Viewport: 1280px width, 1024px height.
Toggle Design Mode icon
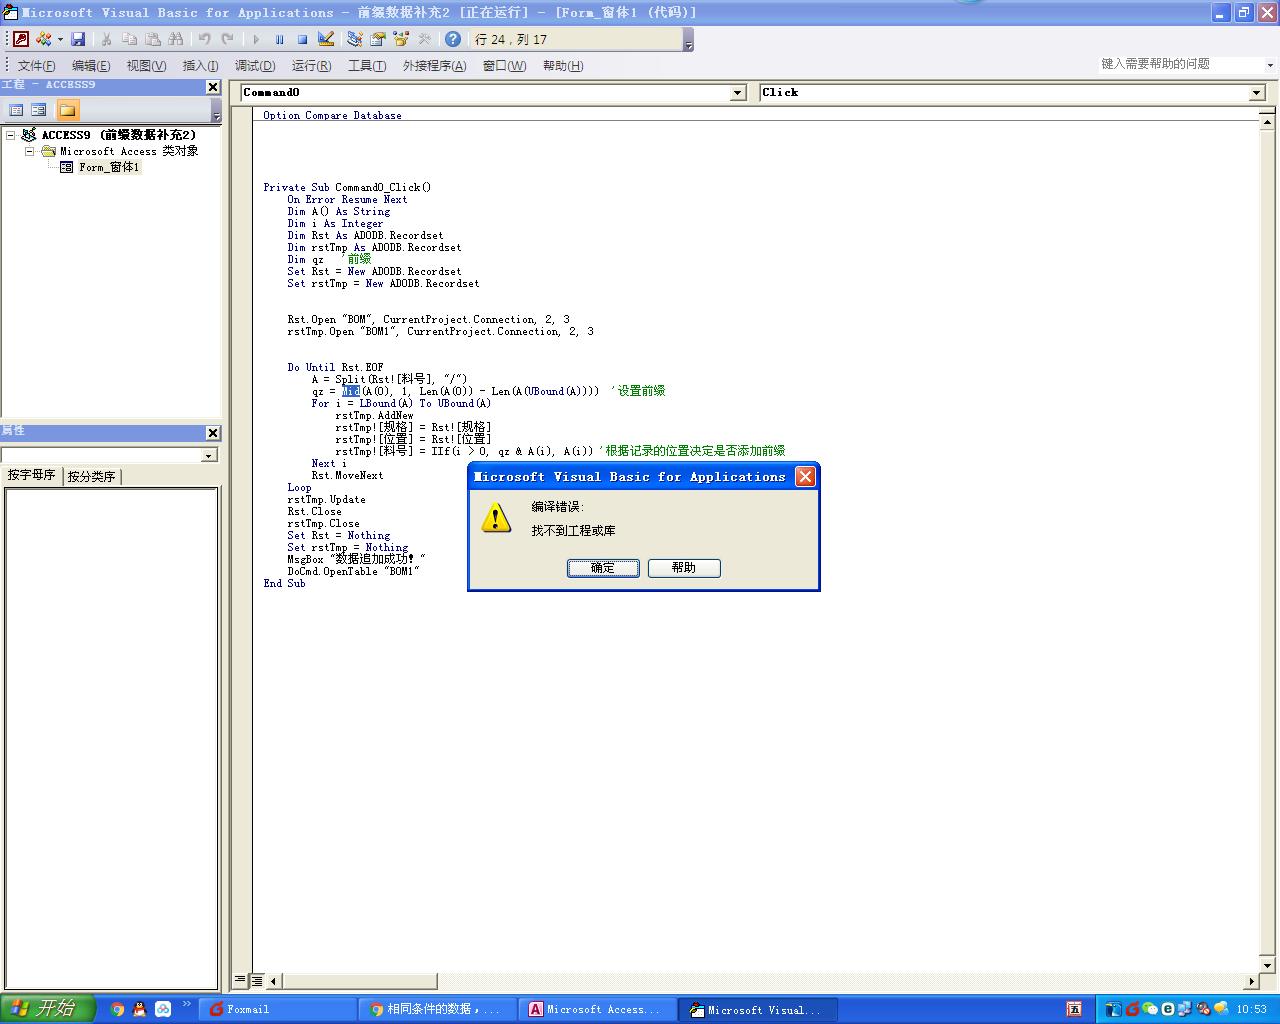(x=326, y=39)
